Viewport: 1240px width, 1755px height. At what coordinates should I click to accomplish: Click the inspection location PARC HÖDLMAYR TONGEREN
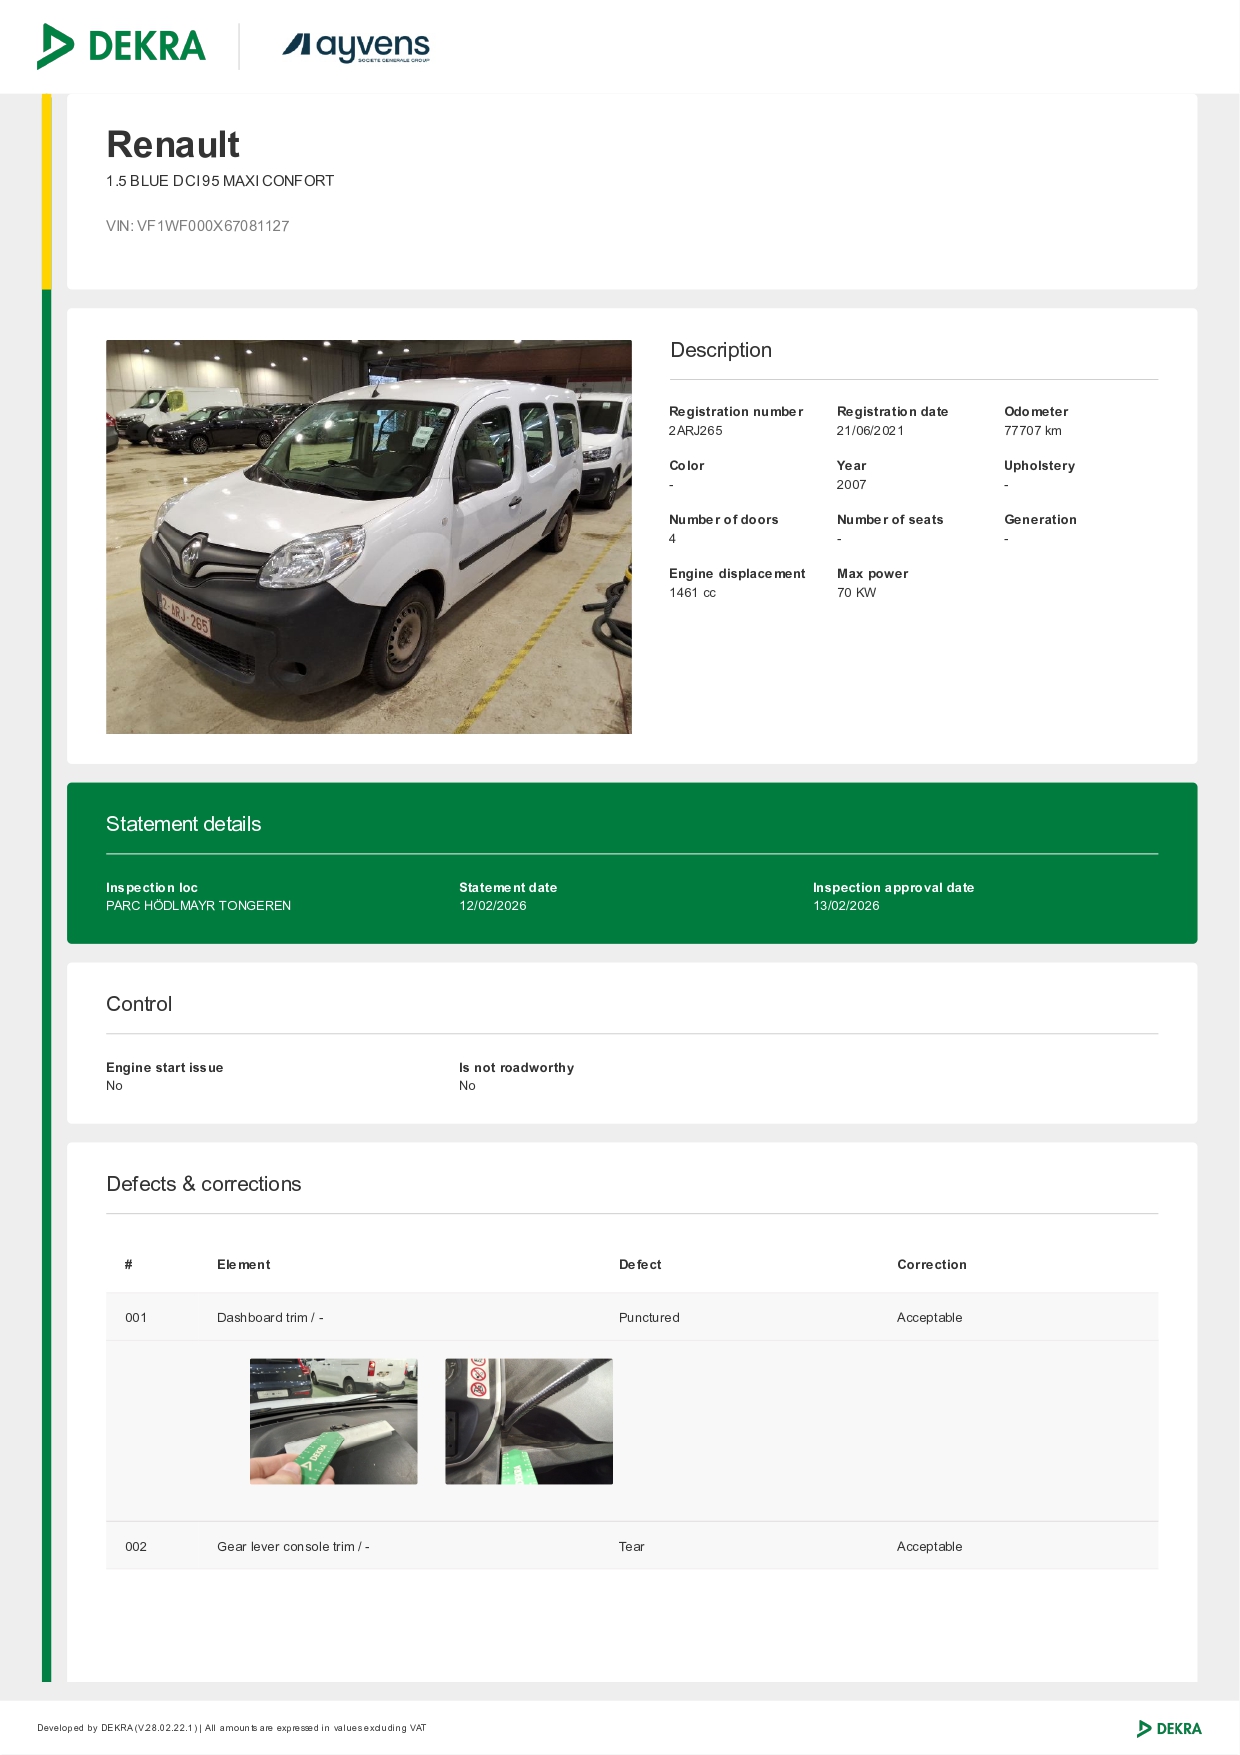click(x=198, y=906)
